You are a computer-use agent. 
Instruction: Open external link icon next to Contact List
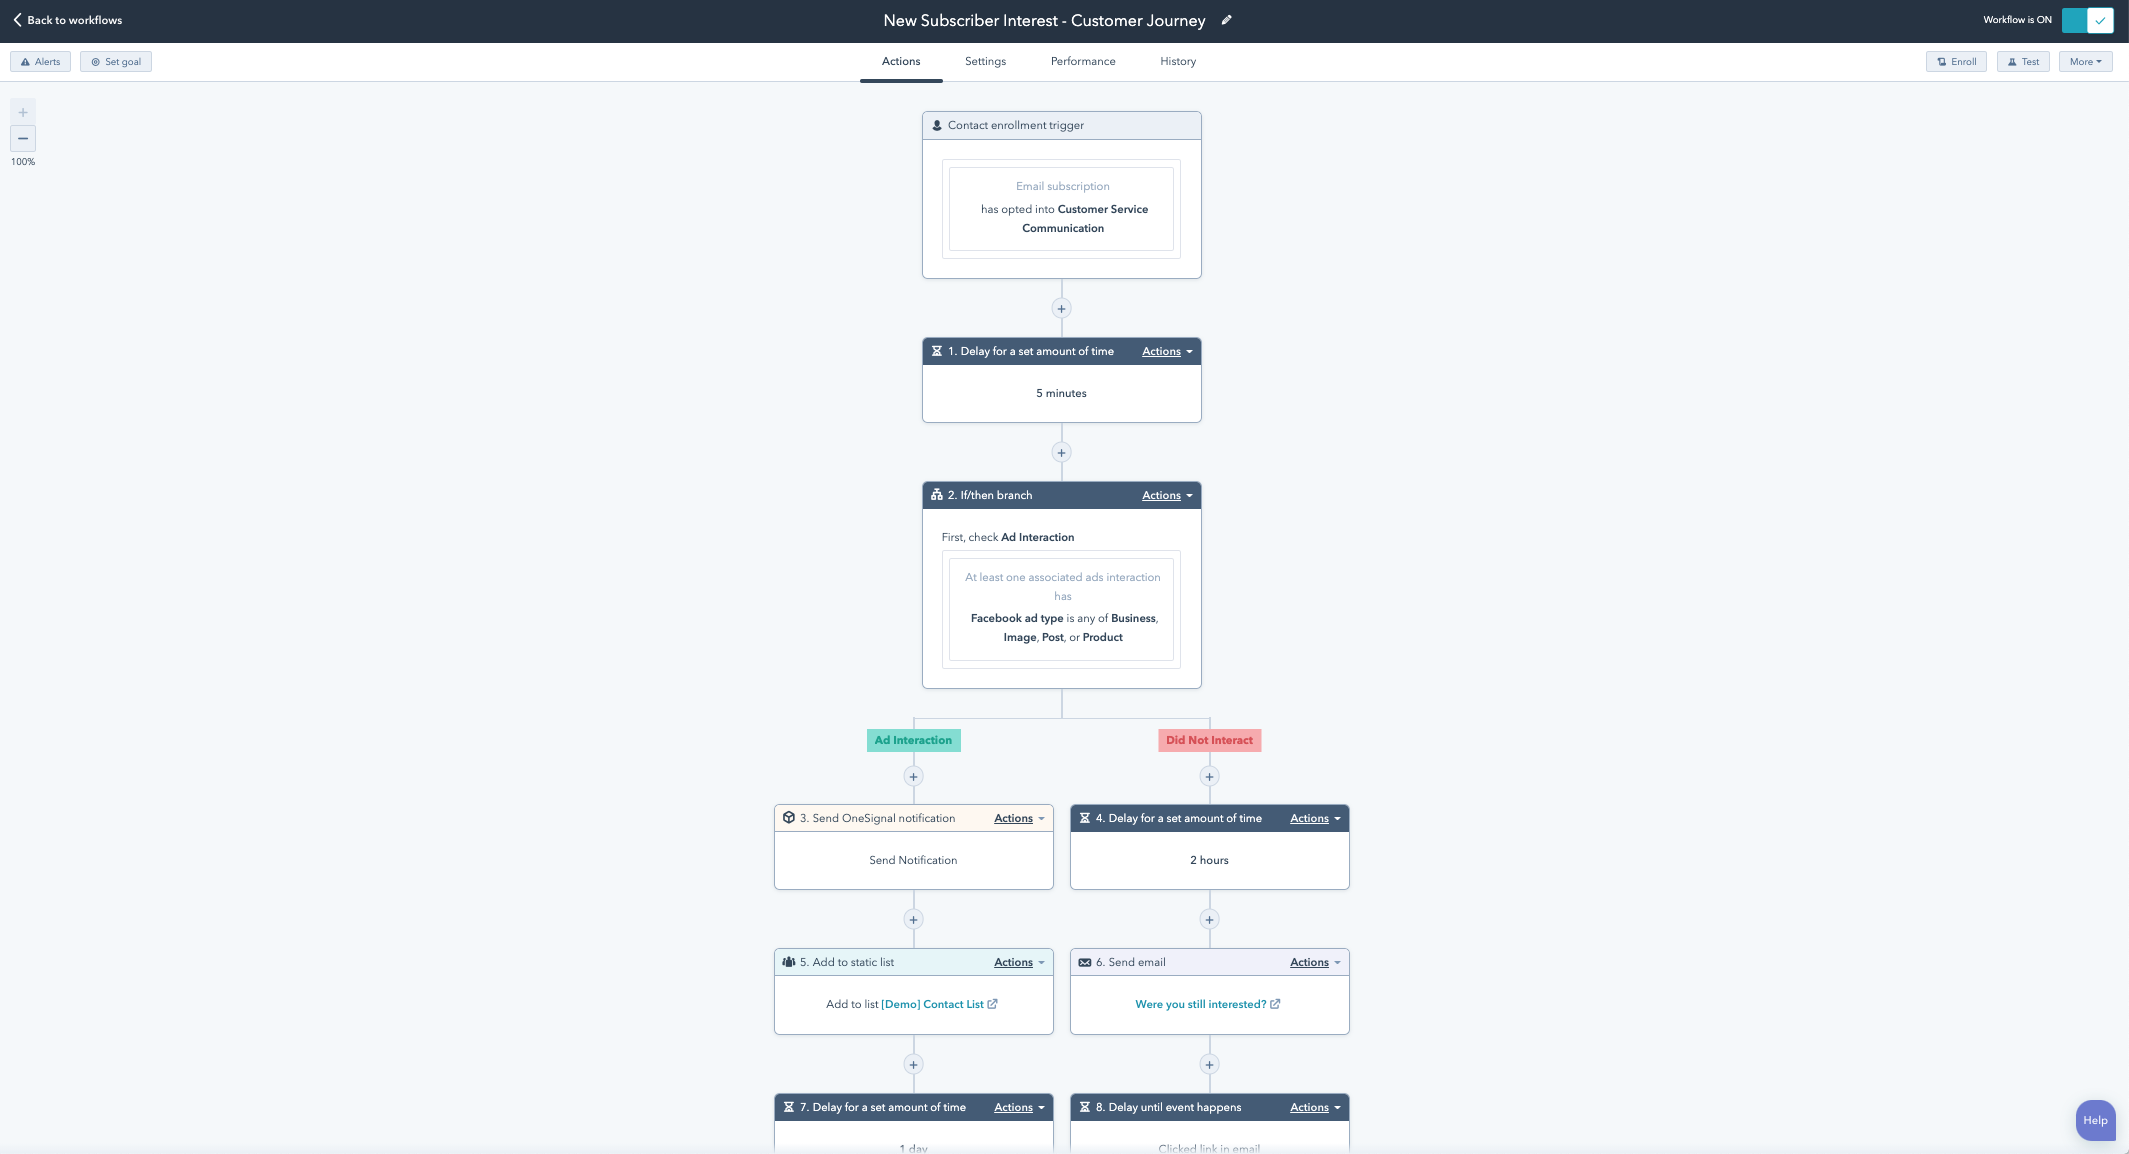click(x=992, y=1004)
